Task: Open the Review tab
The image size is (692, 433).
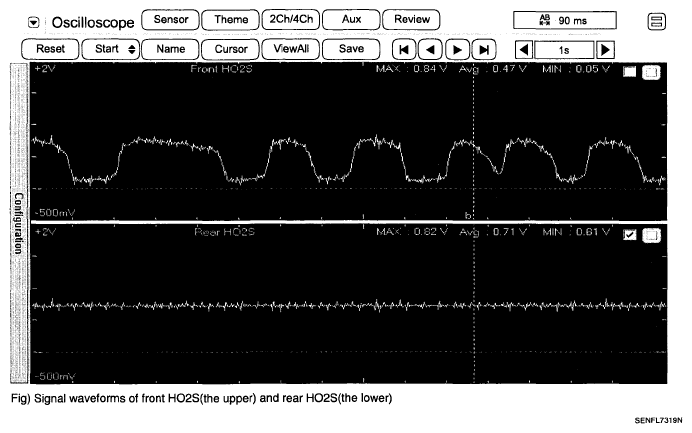Action: click(x=411, y=20)
